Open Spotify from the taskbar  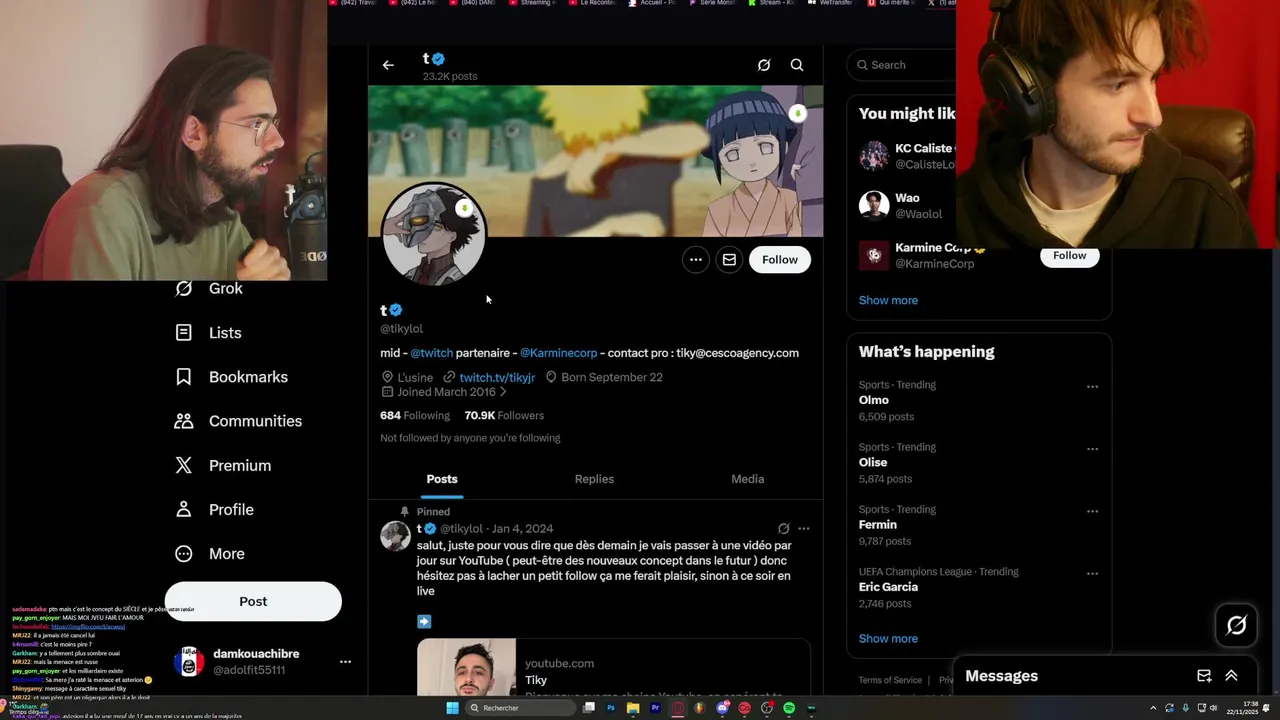click(x=789, y=708)
